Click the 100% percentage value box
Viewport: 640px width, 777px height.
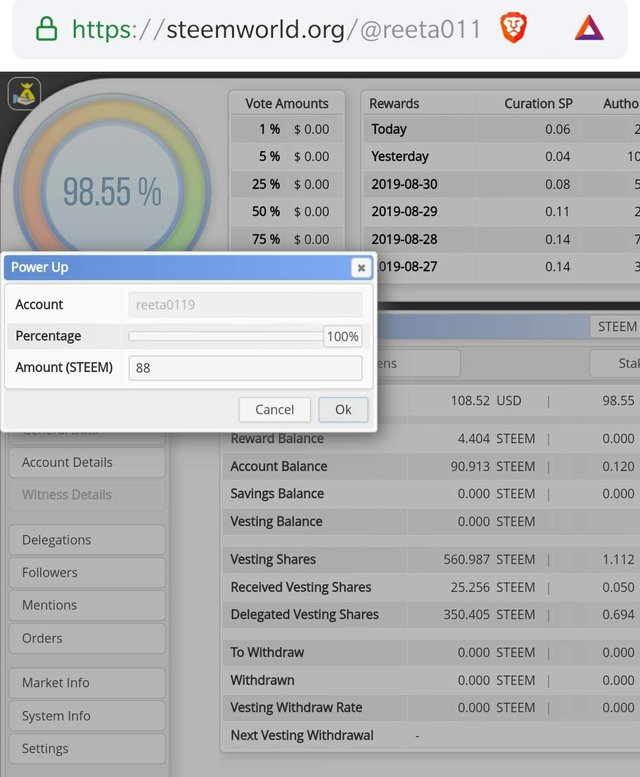click(342, 336)
